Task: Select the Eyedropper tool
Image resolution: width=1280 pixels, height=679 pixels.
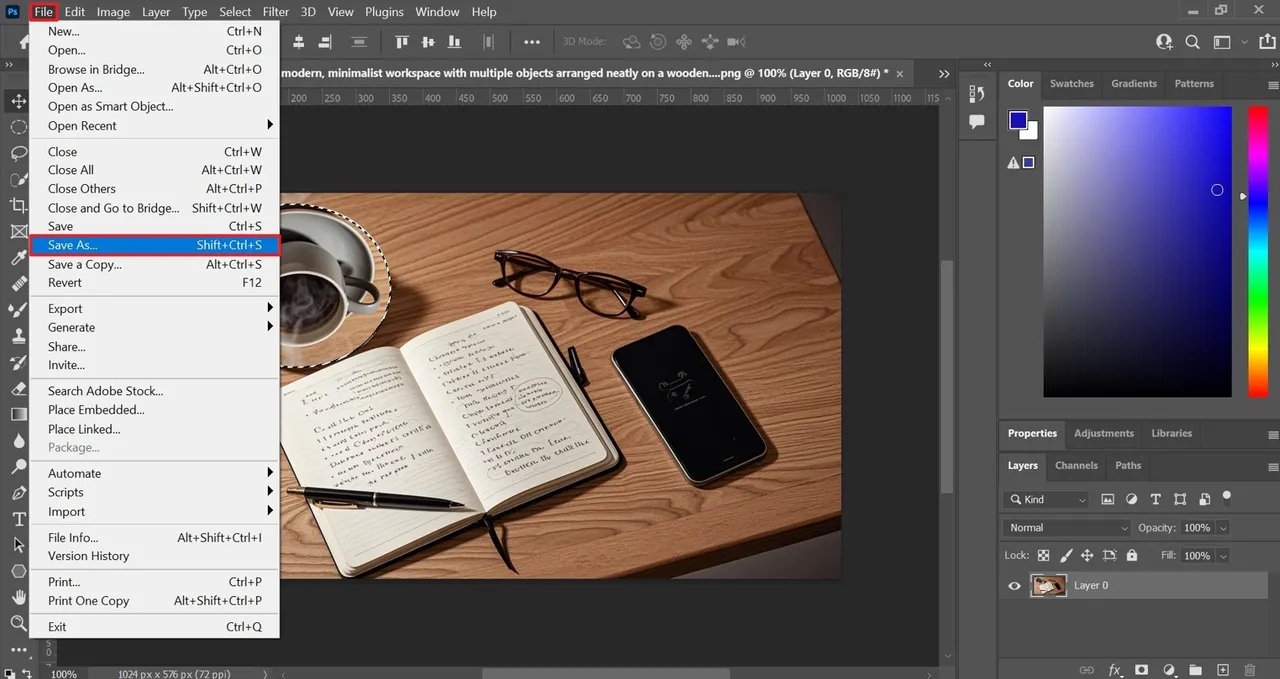Action: (x=20, y=258)
